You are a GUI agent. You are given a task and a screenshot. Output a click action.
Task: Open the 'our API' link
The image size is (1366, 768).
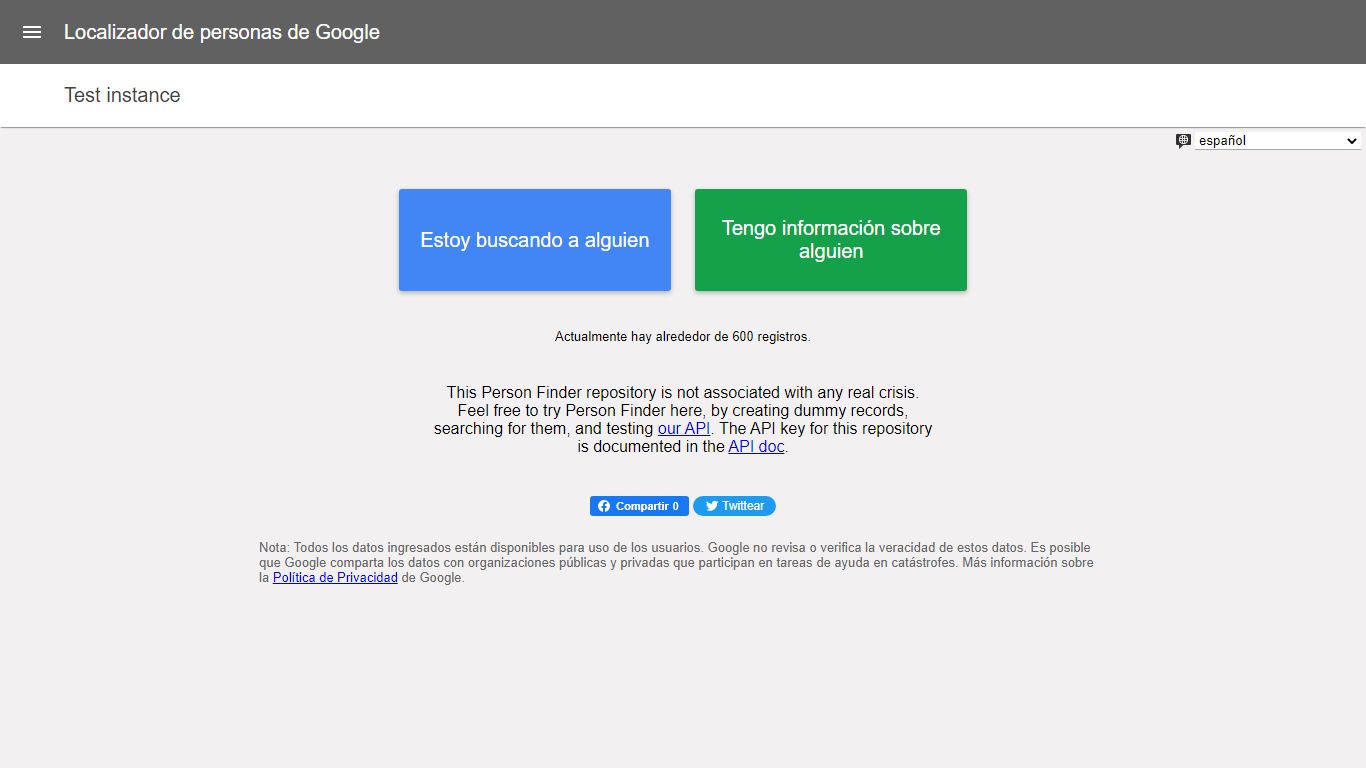click(x=684, y=428)
